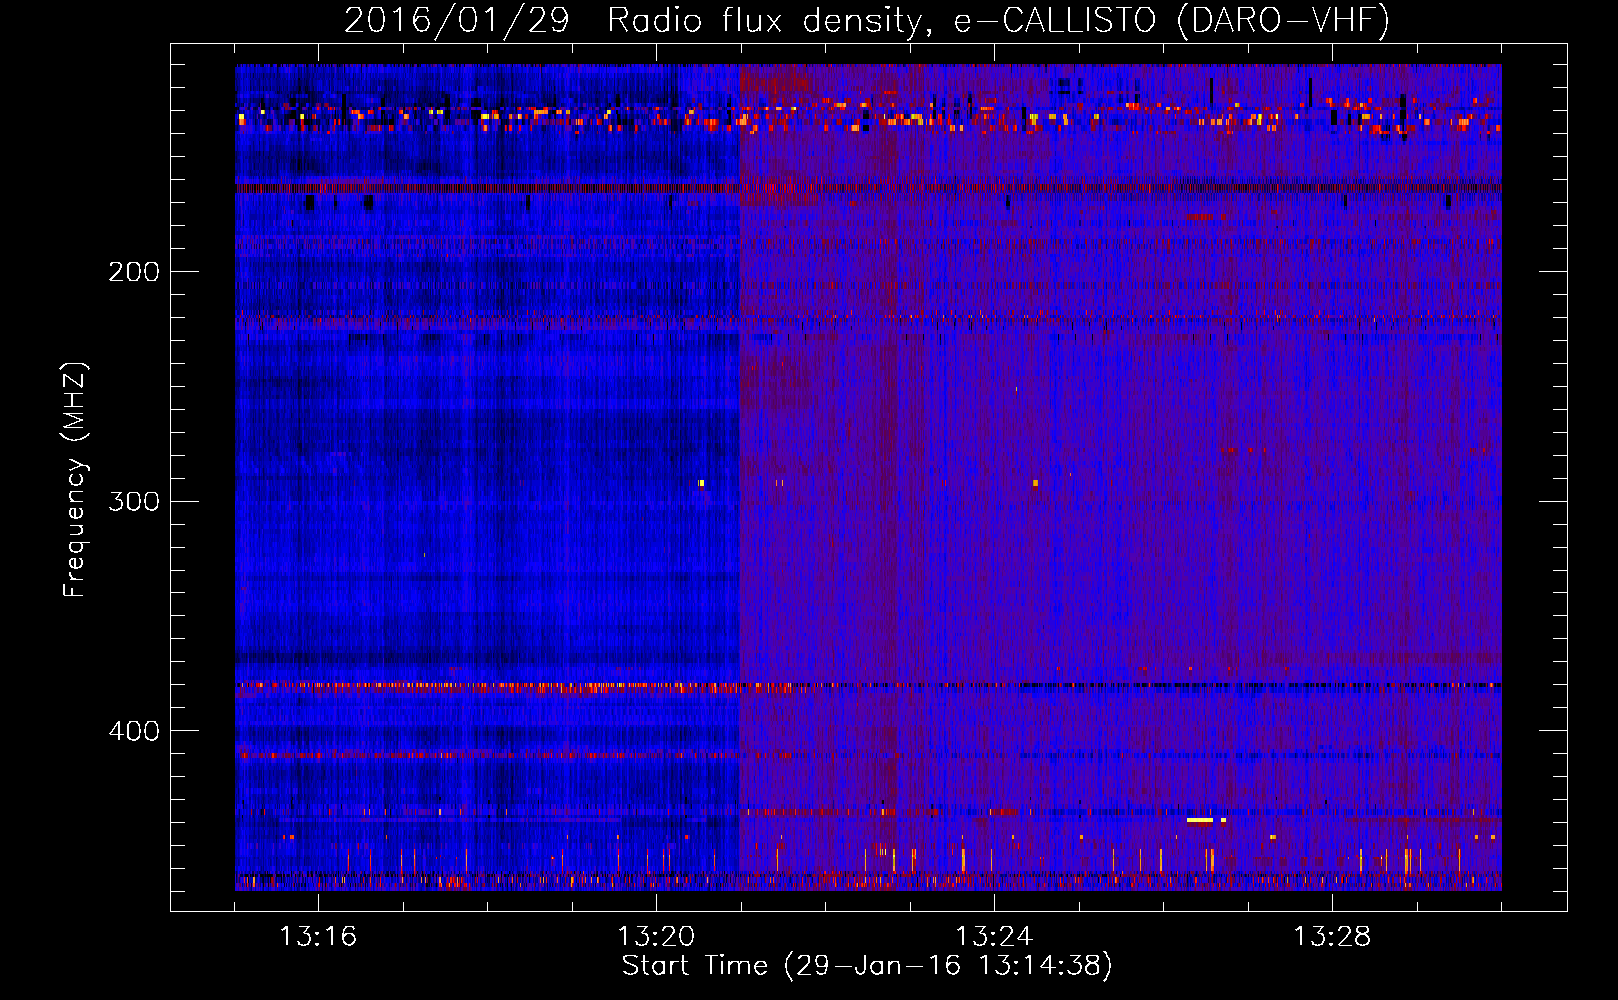
Task: Click the bright yellow burst near 13:26 bottom
Action: tap(1200, 820)
